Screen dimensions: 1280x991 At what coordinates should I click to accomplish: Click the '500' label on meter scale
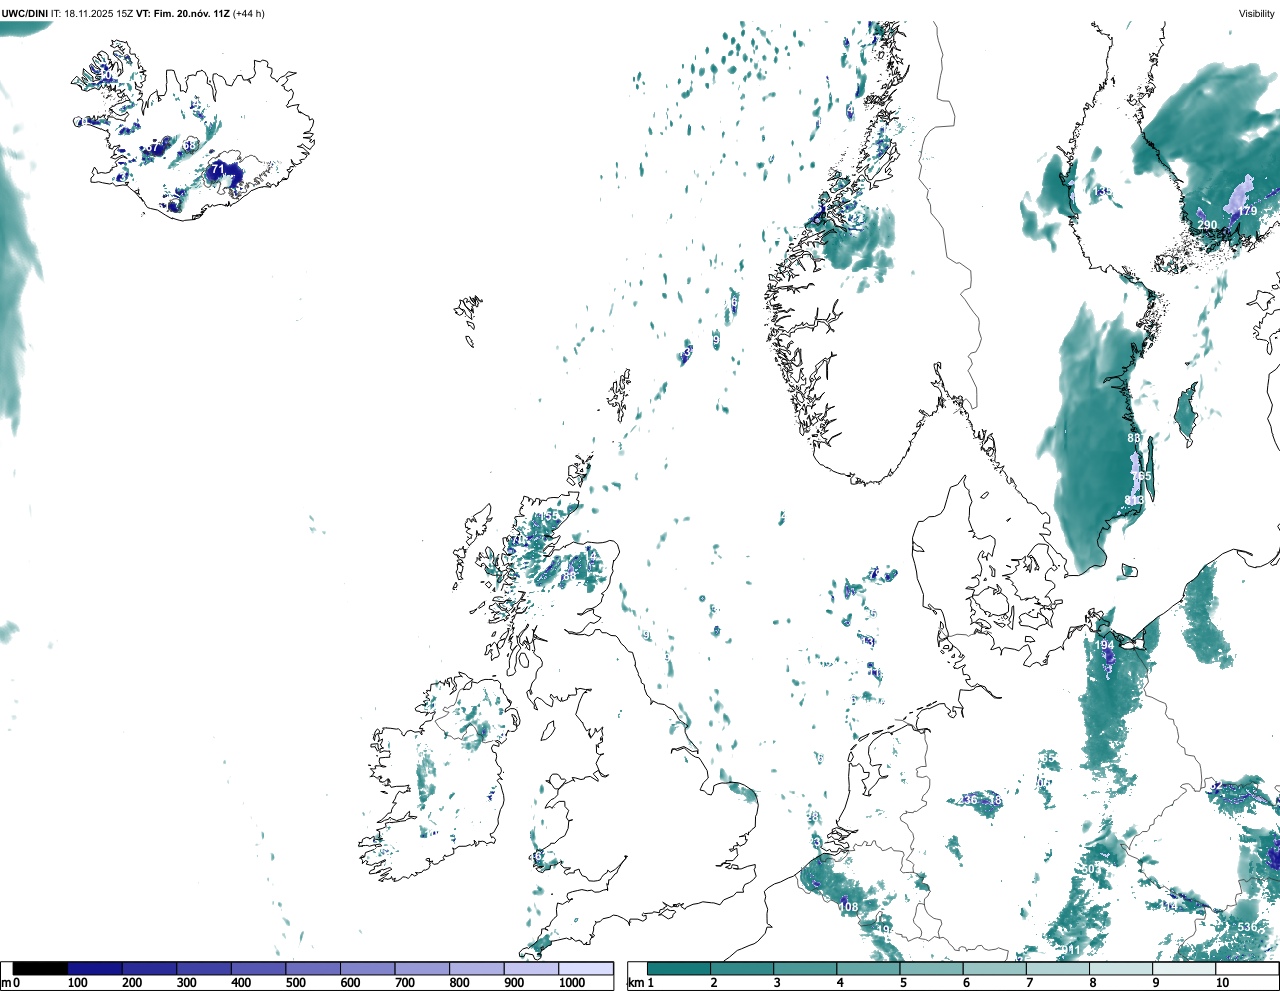click(x=296, y=983)
